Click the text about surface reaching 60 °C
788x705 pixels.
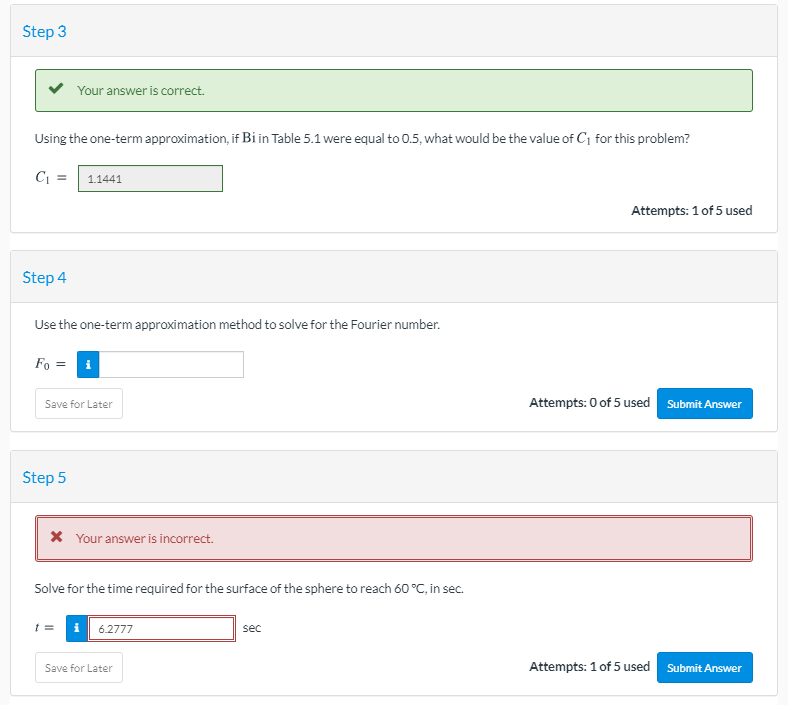coord(249,588)
